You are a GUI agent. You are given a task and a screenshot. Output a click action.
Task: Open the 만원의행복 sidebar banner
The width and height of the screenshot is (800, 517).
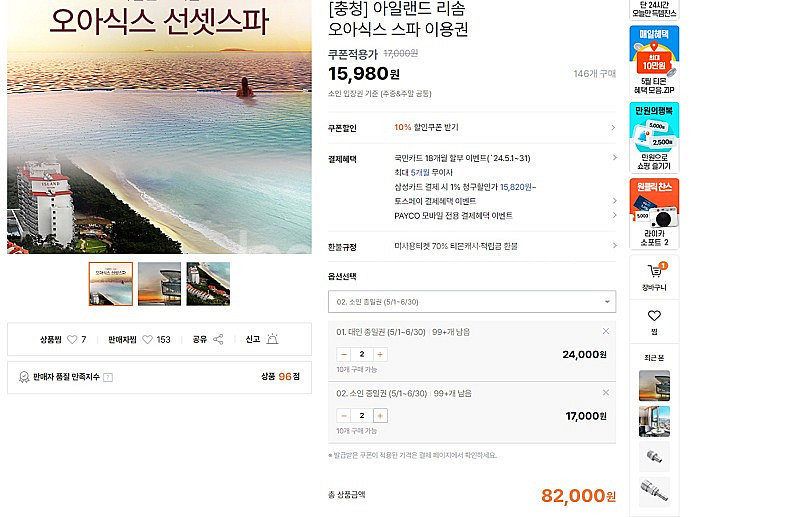(x=654, y=138)
